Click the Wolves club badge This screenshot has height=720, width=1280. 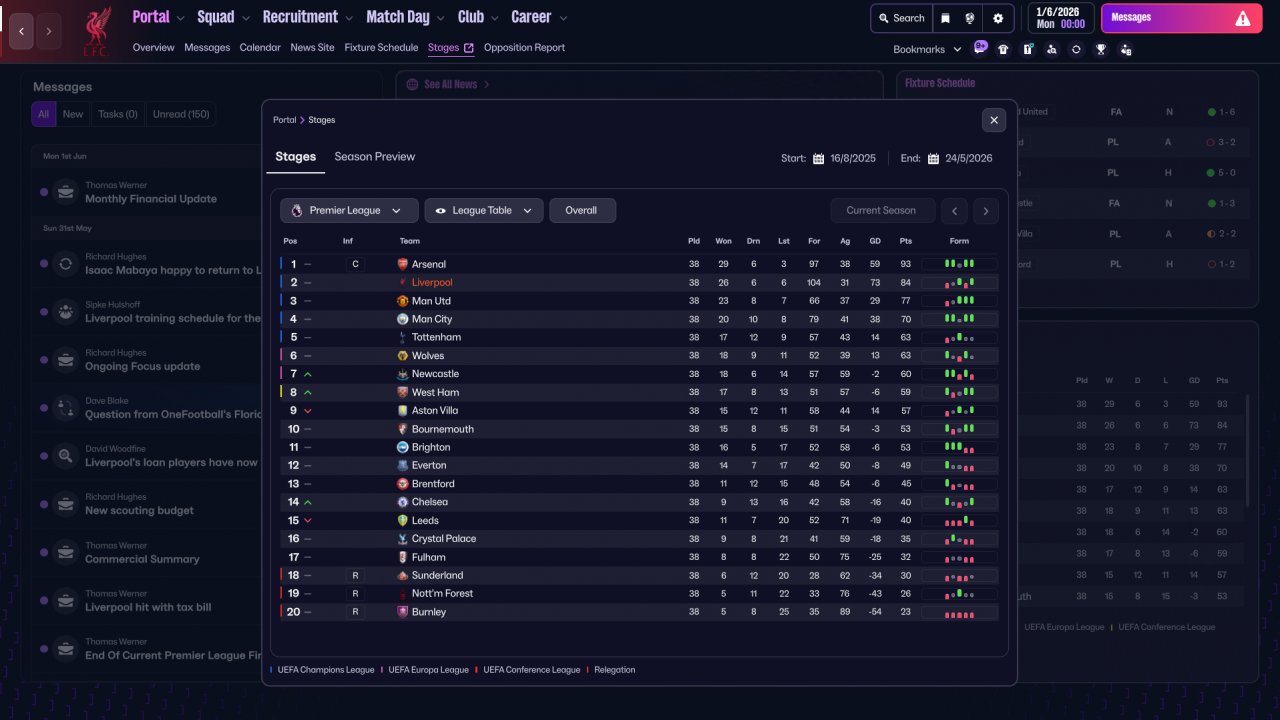pyautogui.click(x=403, y=356)
